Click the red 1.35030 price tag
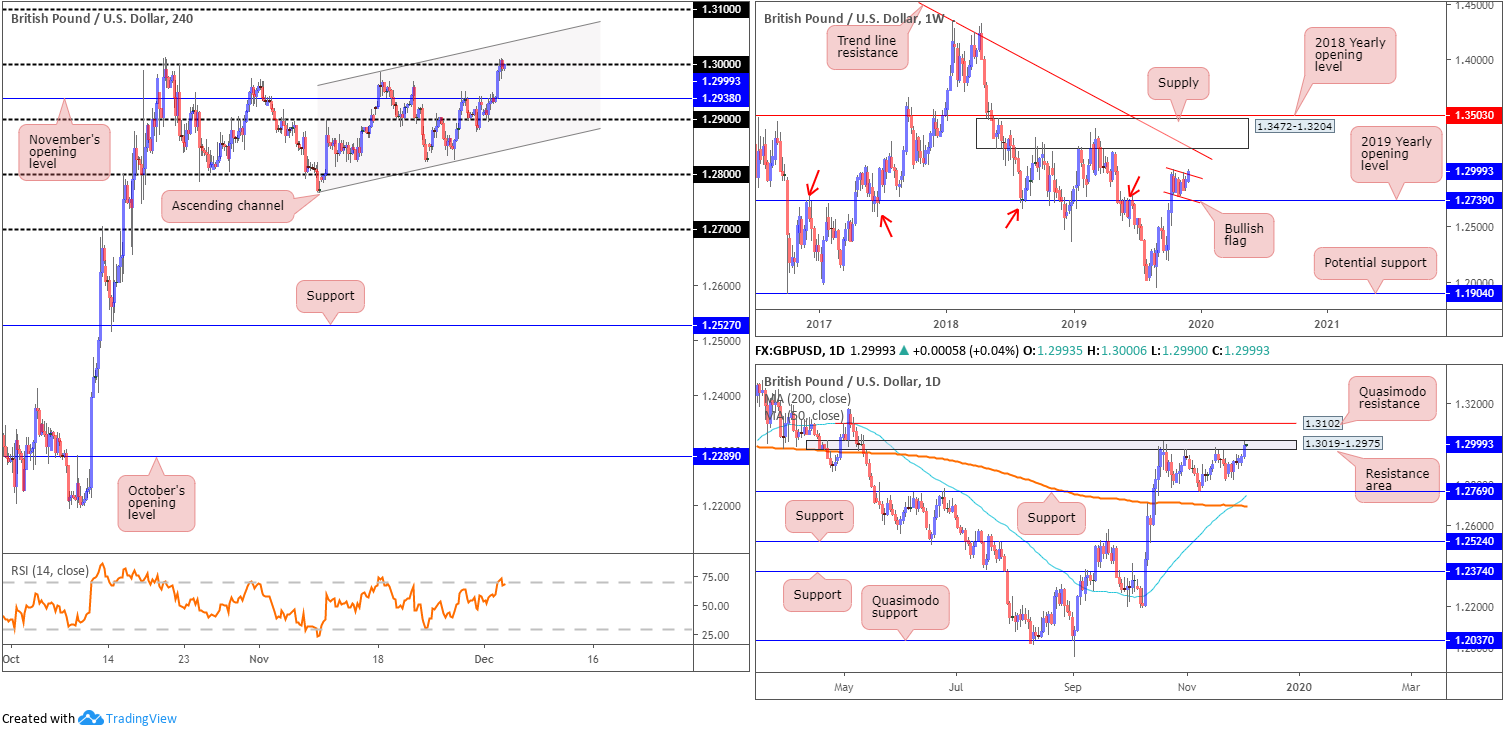Viewport: 1505px width, 729px height. coord(1474,116)
